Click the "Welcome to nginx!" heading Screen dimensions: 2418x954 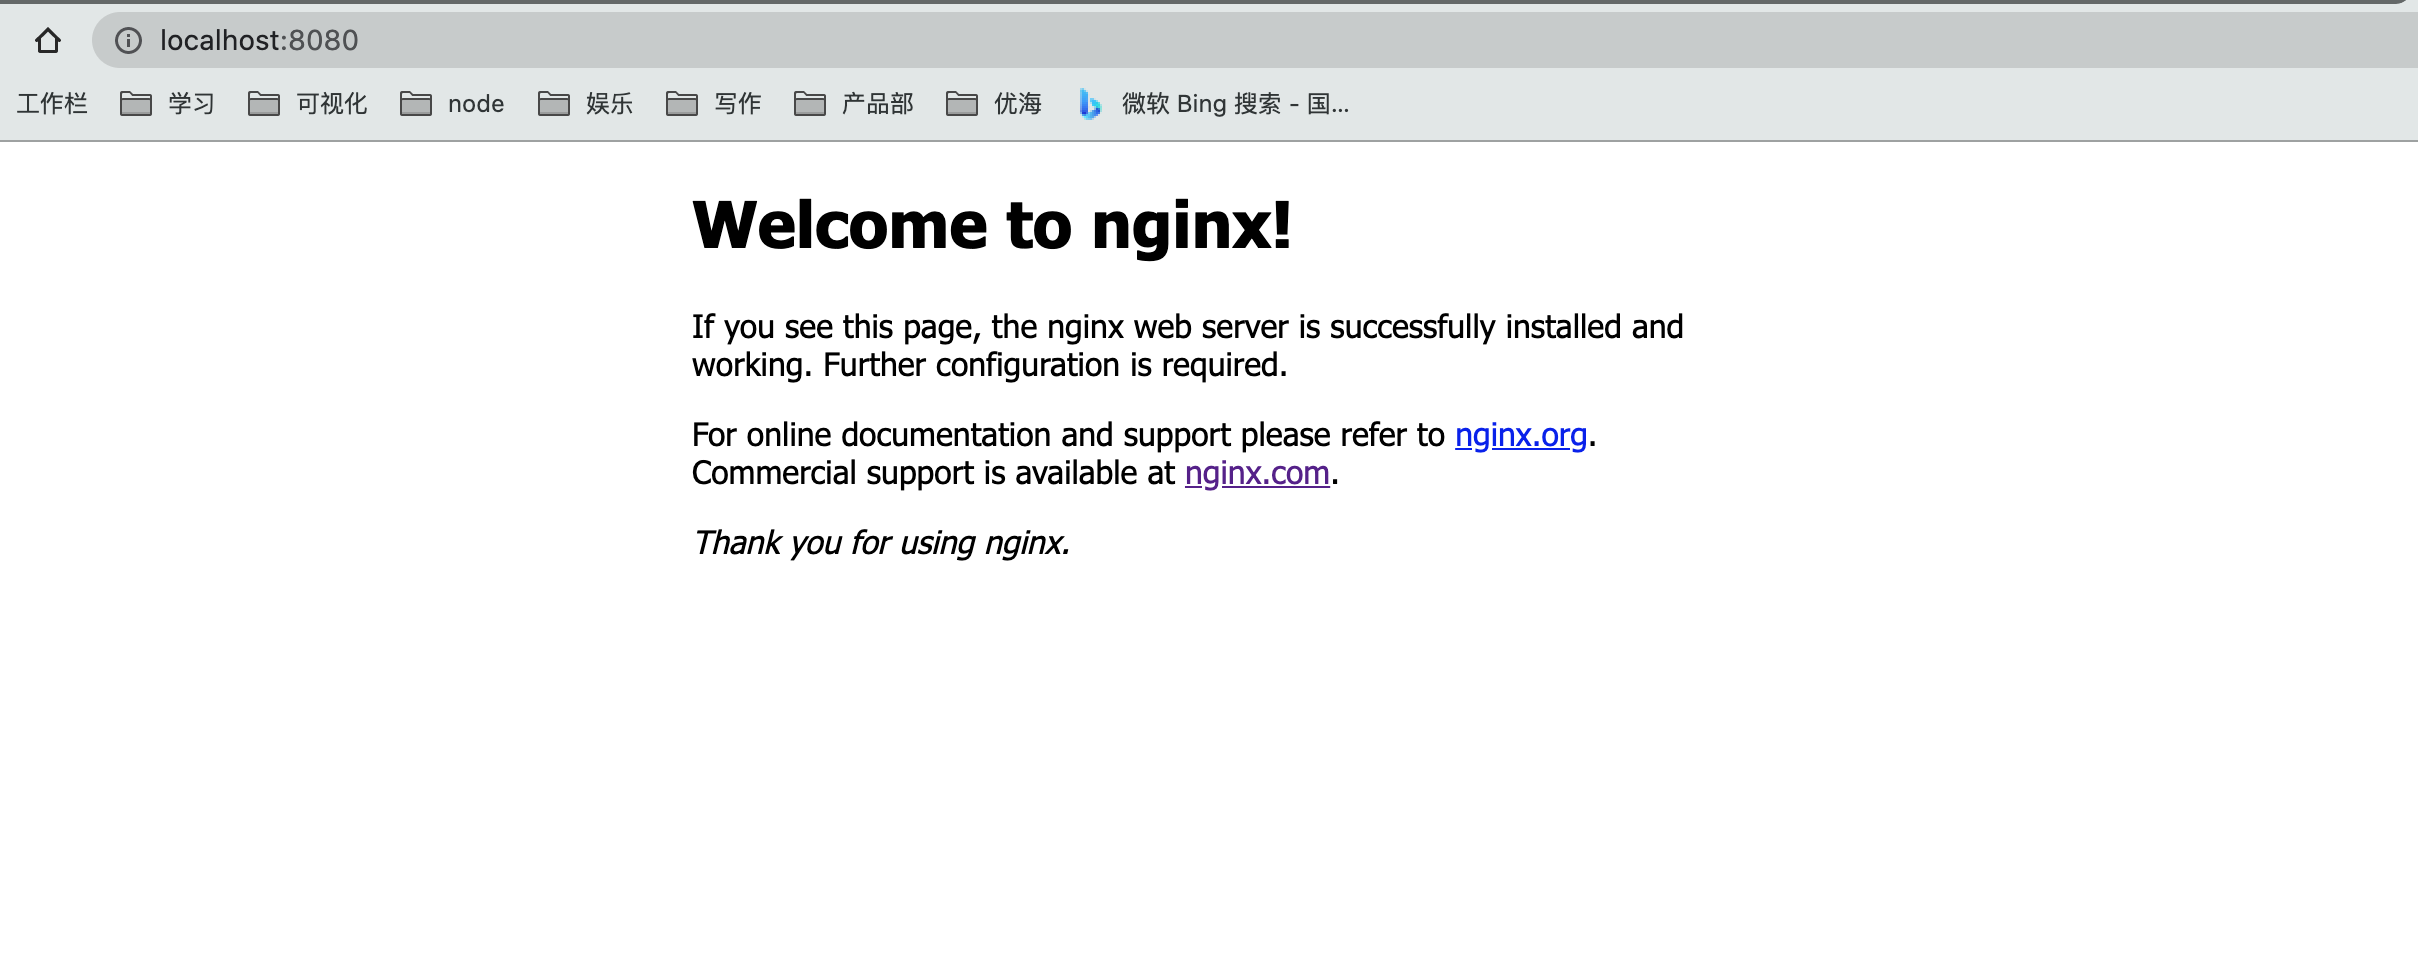(x=992, y=225)
